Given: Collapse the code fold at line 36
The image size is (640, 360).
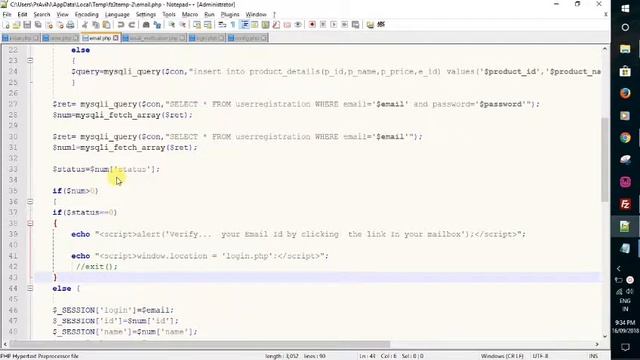Looking at the screenshot, I should coord(30,202).
